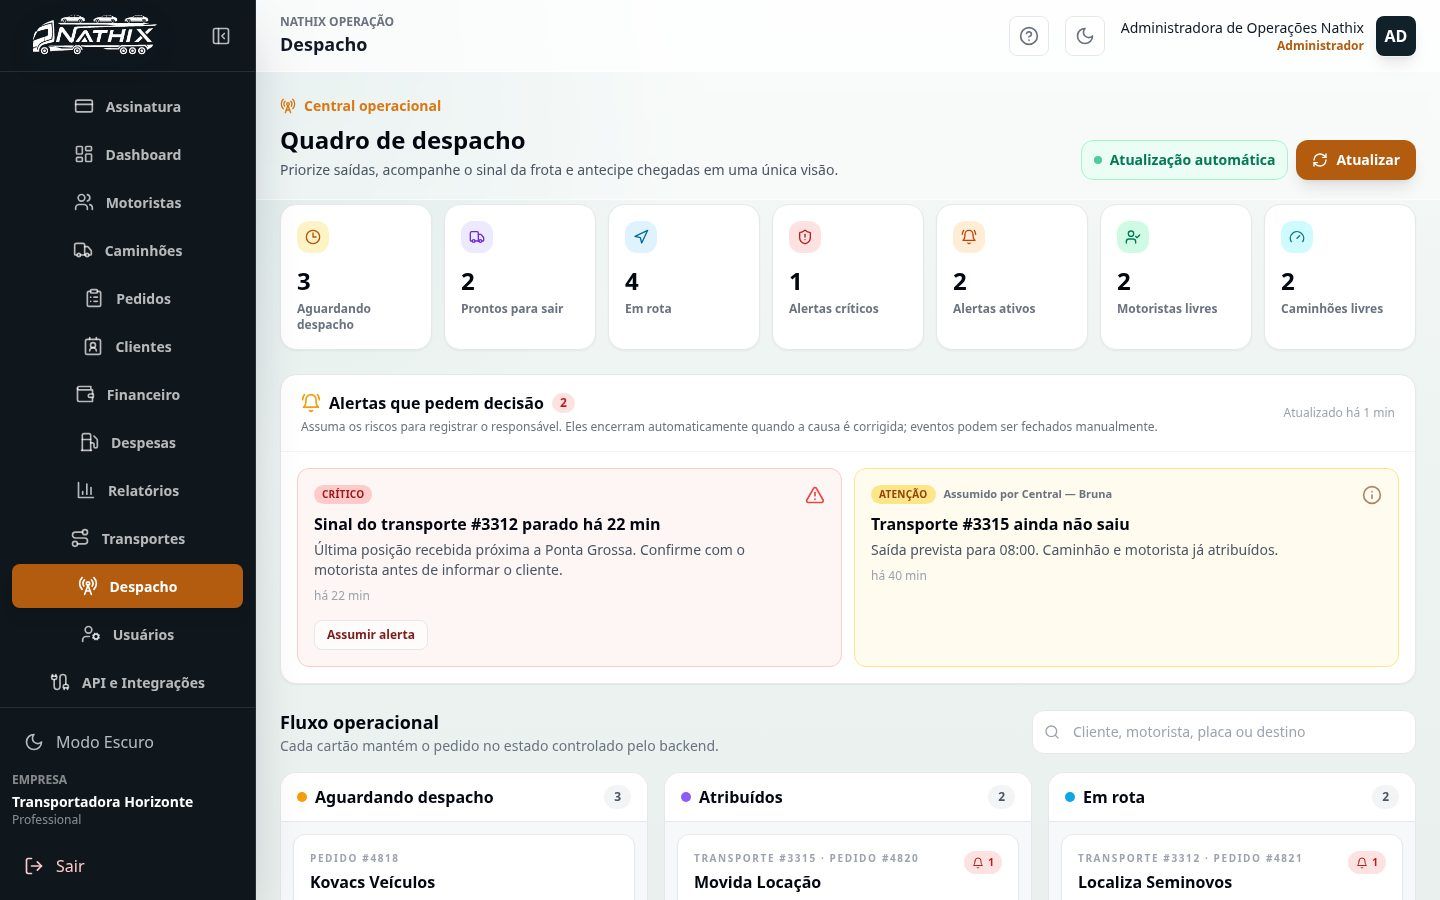Go to Dashboard page

[x=128, y=155]
